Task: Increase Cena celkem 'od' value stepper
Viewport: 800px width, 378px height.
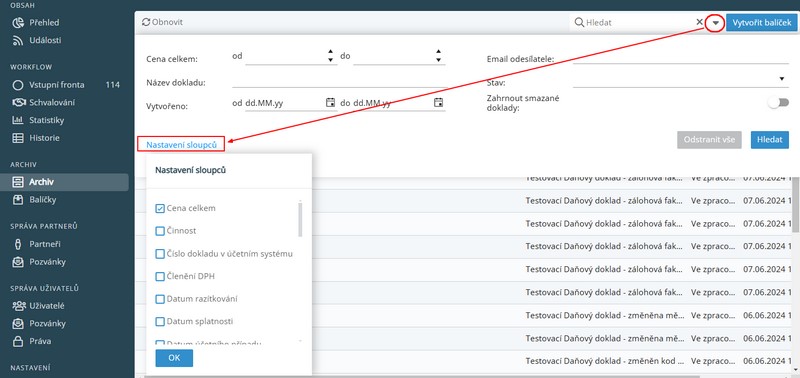Action: (330, 52)
